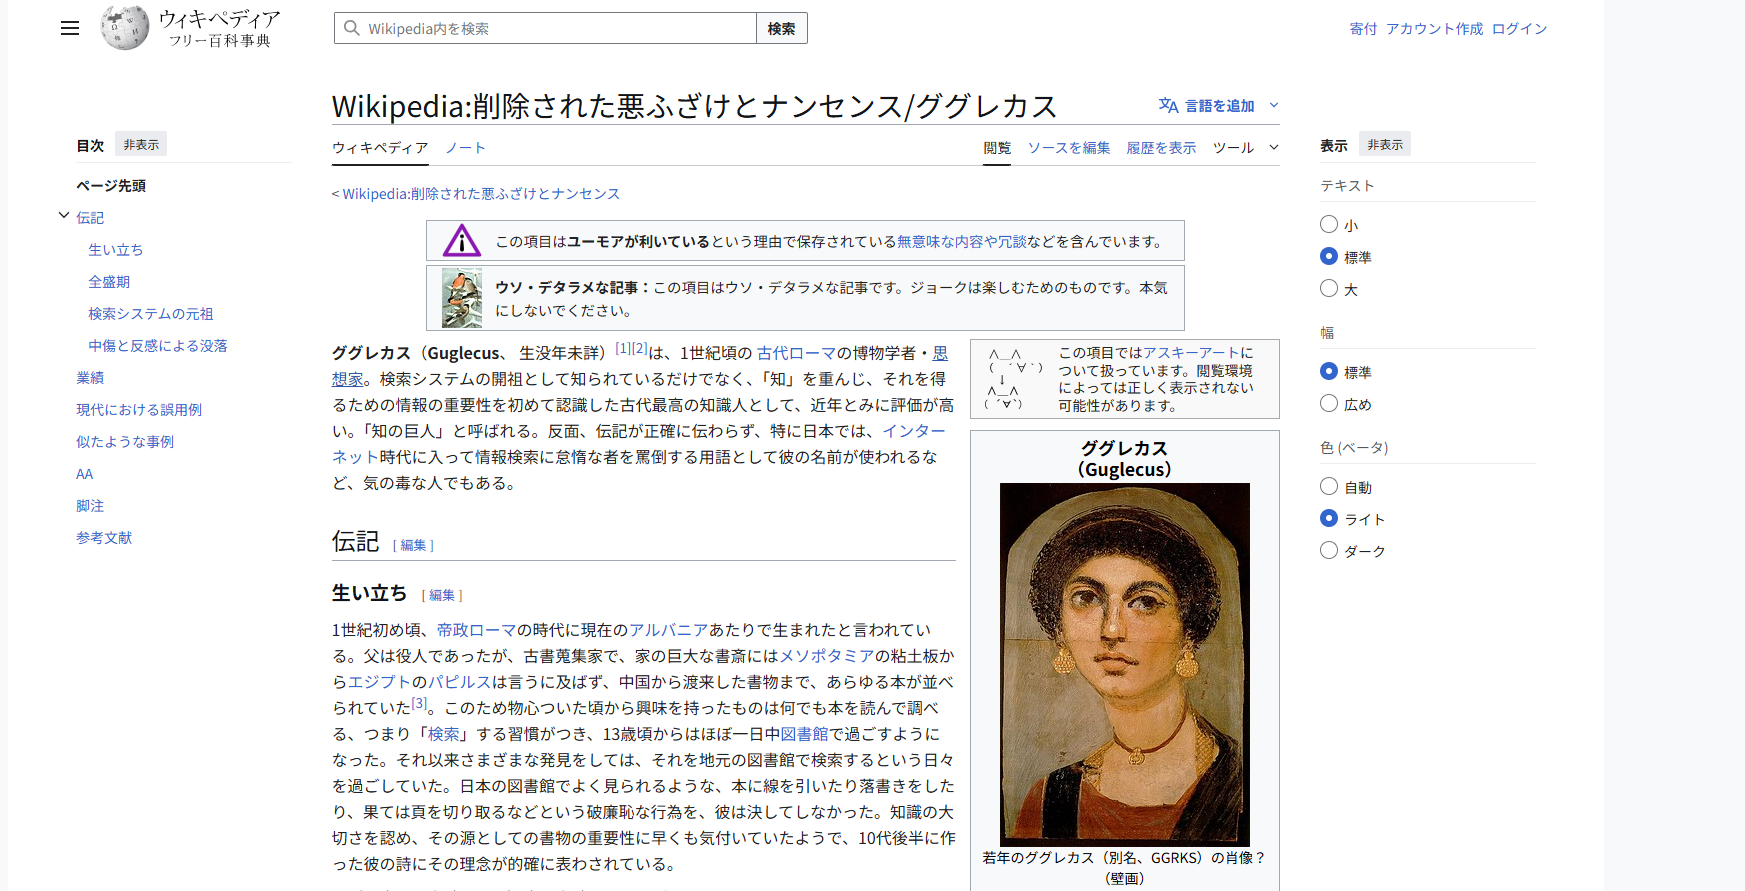Screen dimensions: 1745x891
Task: Click the ASCII art cat icon
Action: pyautogui.click(x=1014, y=379)
